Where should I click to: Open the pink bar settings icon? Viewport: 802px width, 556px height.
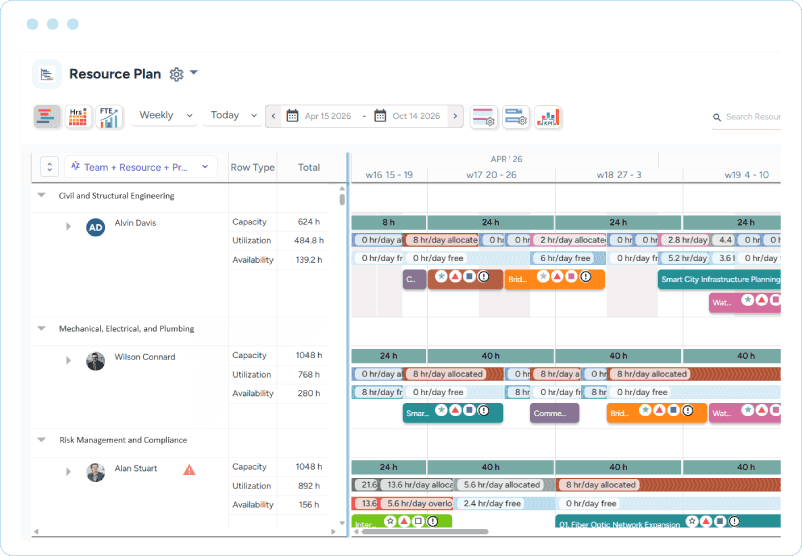(483, 117)
